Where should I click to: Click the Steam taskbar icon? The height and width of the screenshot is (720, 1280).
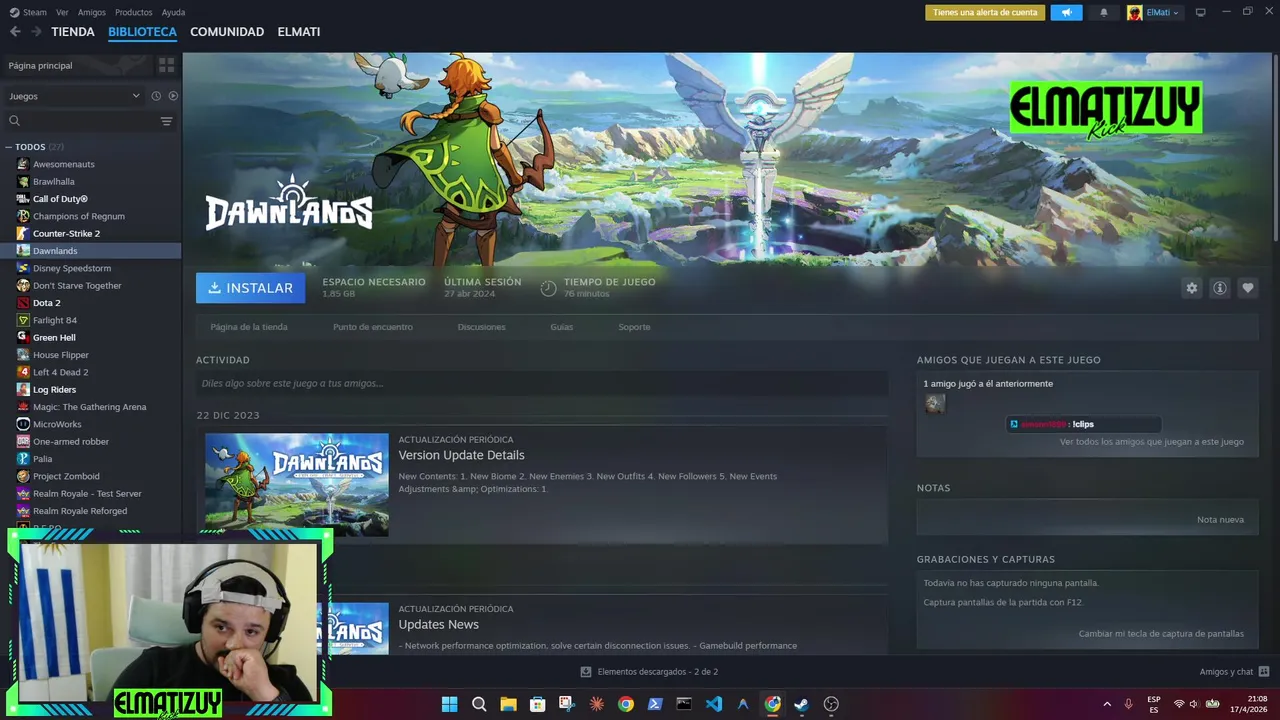[x=801, y=704]
